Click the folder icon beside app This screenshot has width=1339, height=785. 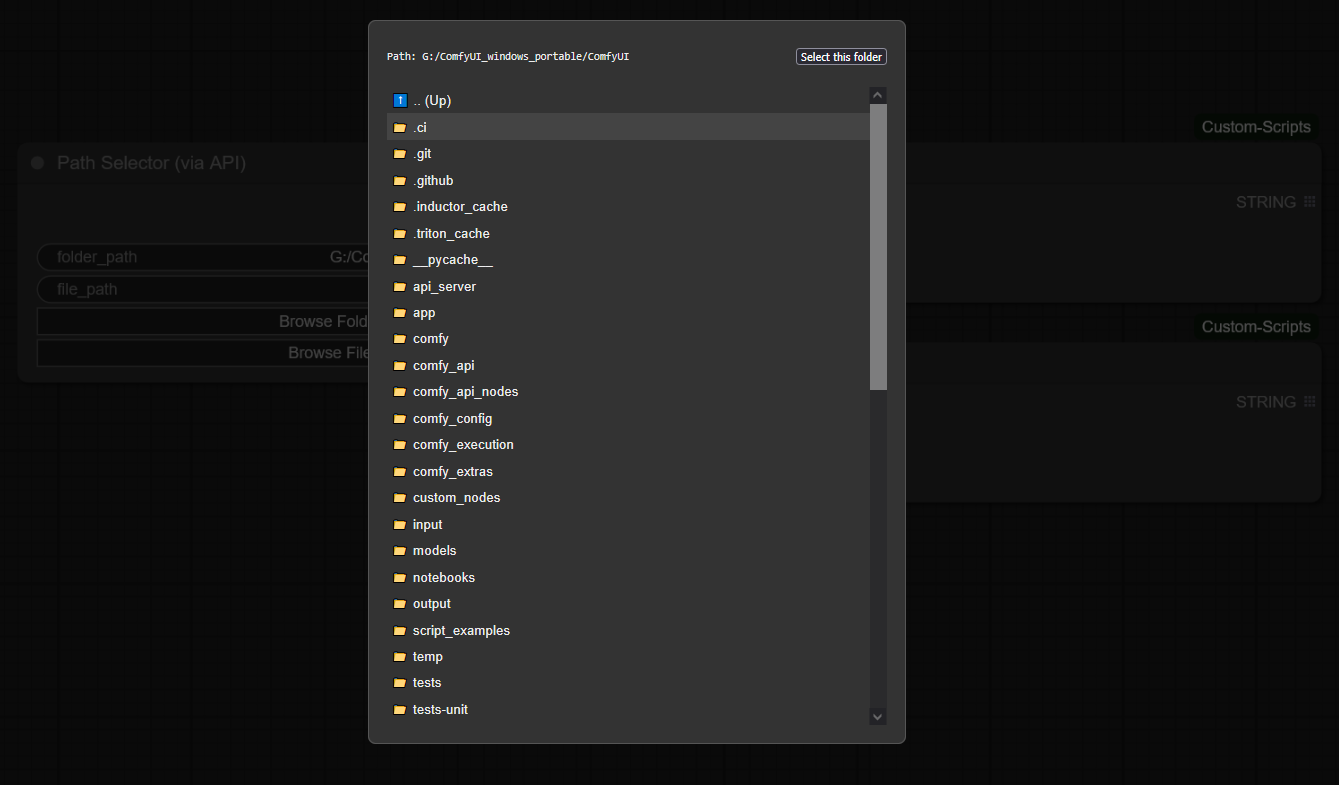point(400,313)
